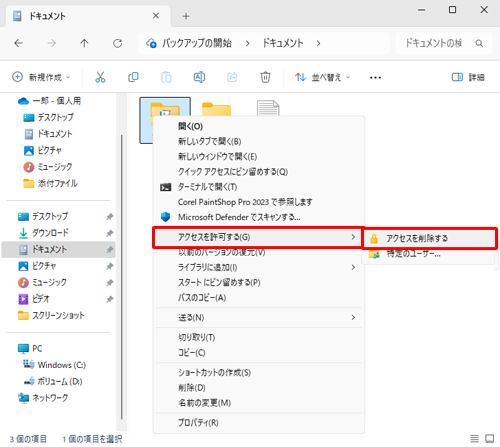Select パスのコピー(A)
This screenshot has width=500, height=447.
pos(259,298)
